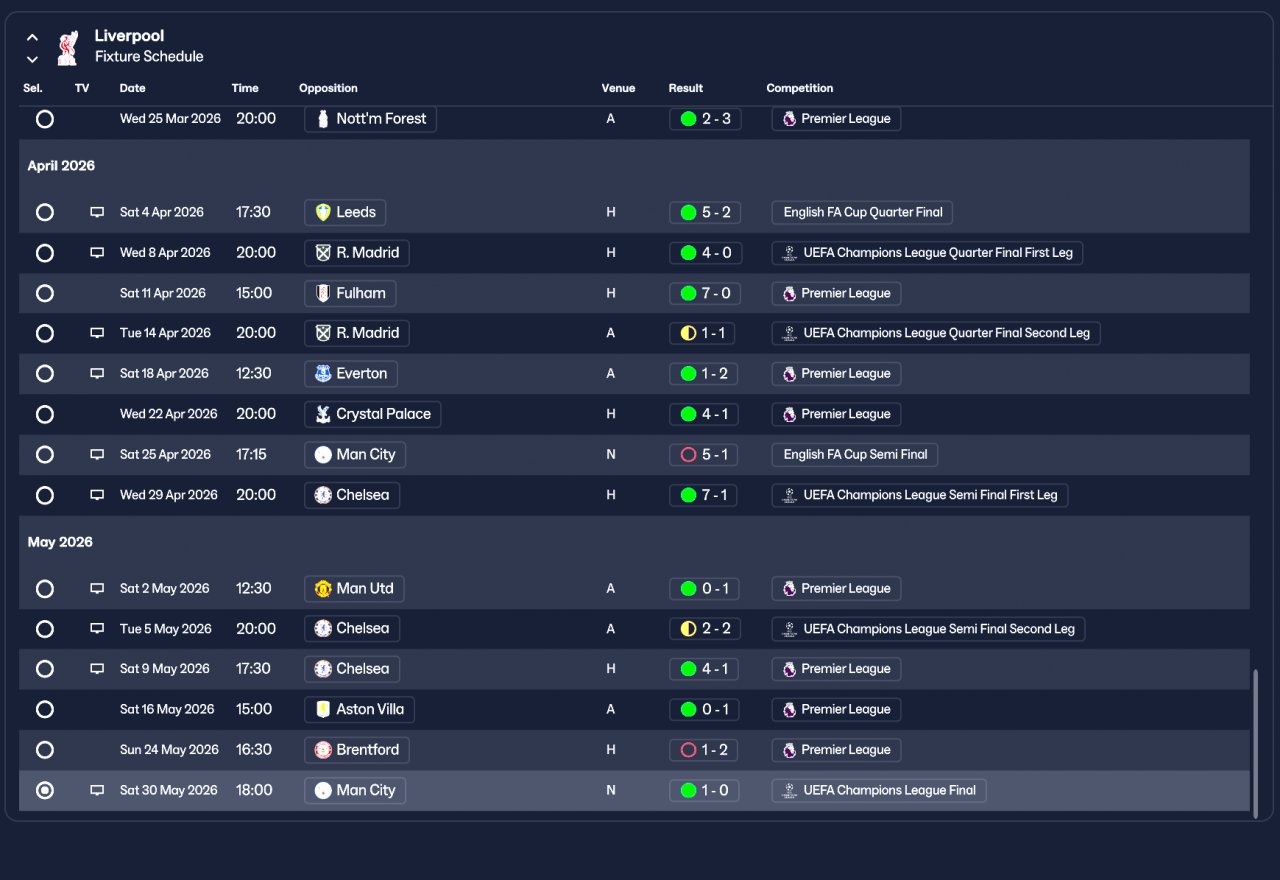Image resolution: width=1280 pixels, height=880 pixels.
Task: Click the TV icon in the Leeds row
Action: pyautogui.click(x=97, y=212)
